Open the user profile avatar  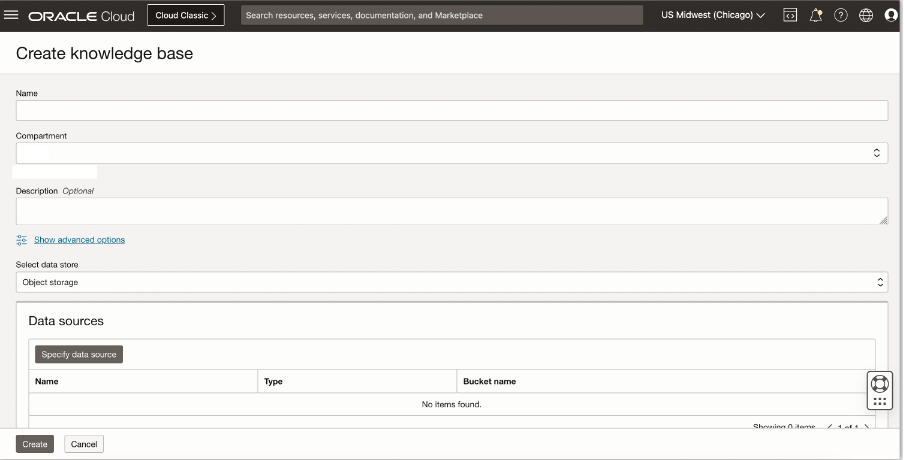tap(891, 16)
